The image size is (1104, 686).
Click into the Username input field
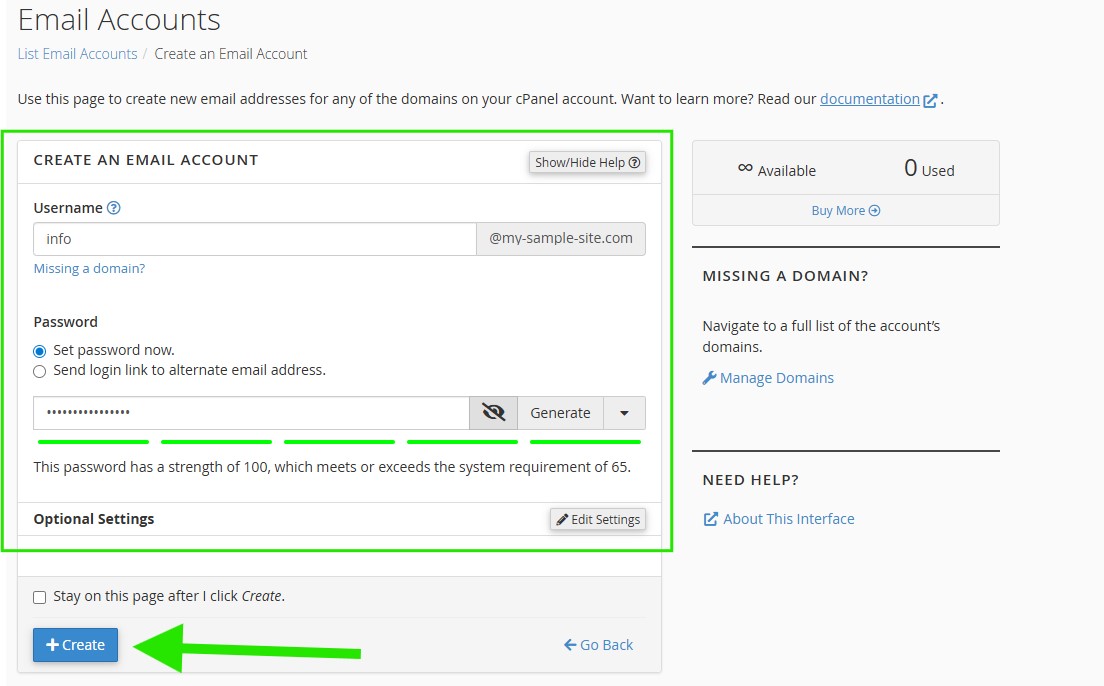pos(254,239)
